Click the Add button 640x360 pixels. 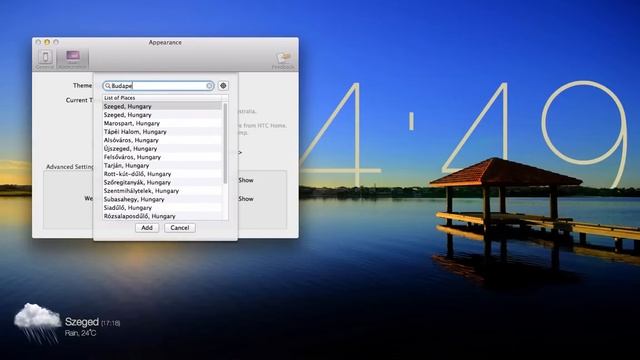coord(147,228)
